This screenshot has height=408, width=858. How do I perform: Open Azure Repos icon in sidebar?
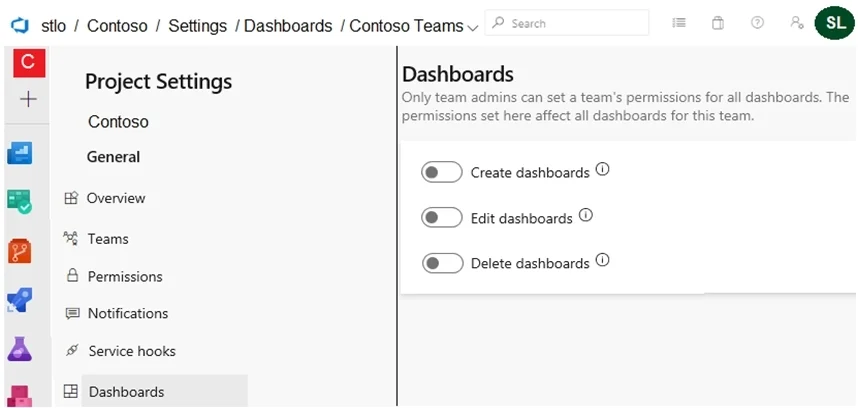pos(20,252)
